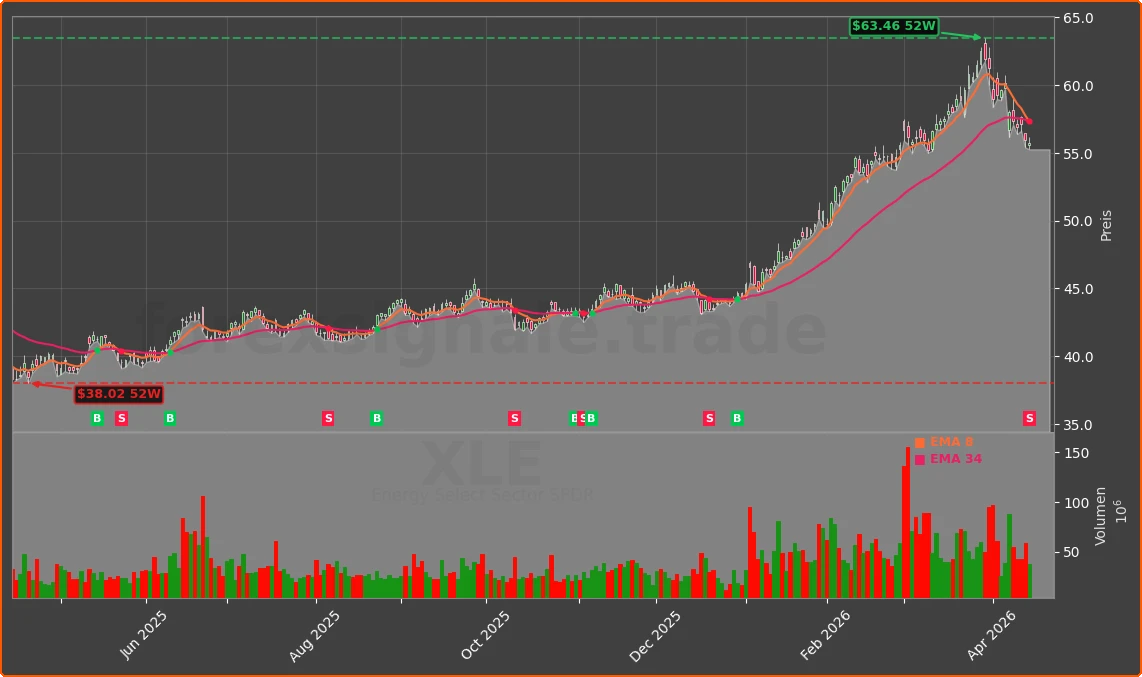Click the green B marker near Aug 2025
Image resolution: width=1142 pixels, height=677 pixels.
[377, 418]
